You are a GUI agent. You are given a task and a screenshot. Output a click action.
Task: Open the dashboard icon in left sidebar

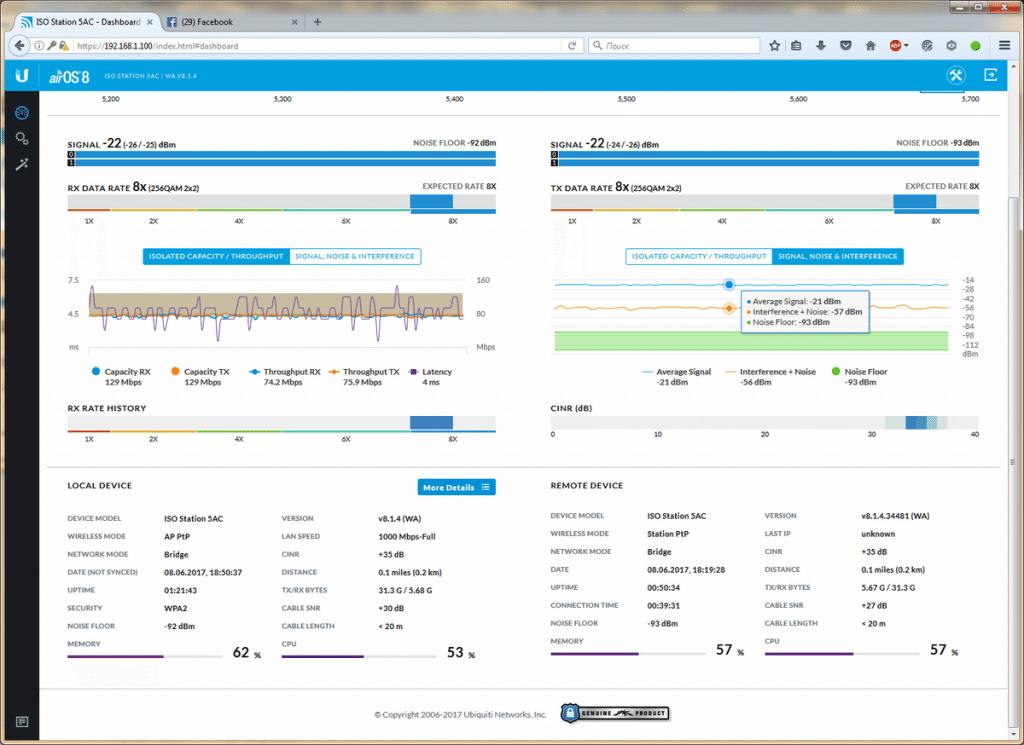[x=21, y=112]
